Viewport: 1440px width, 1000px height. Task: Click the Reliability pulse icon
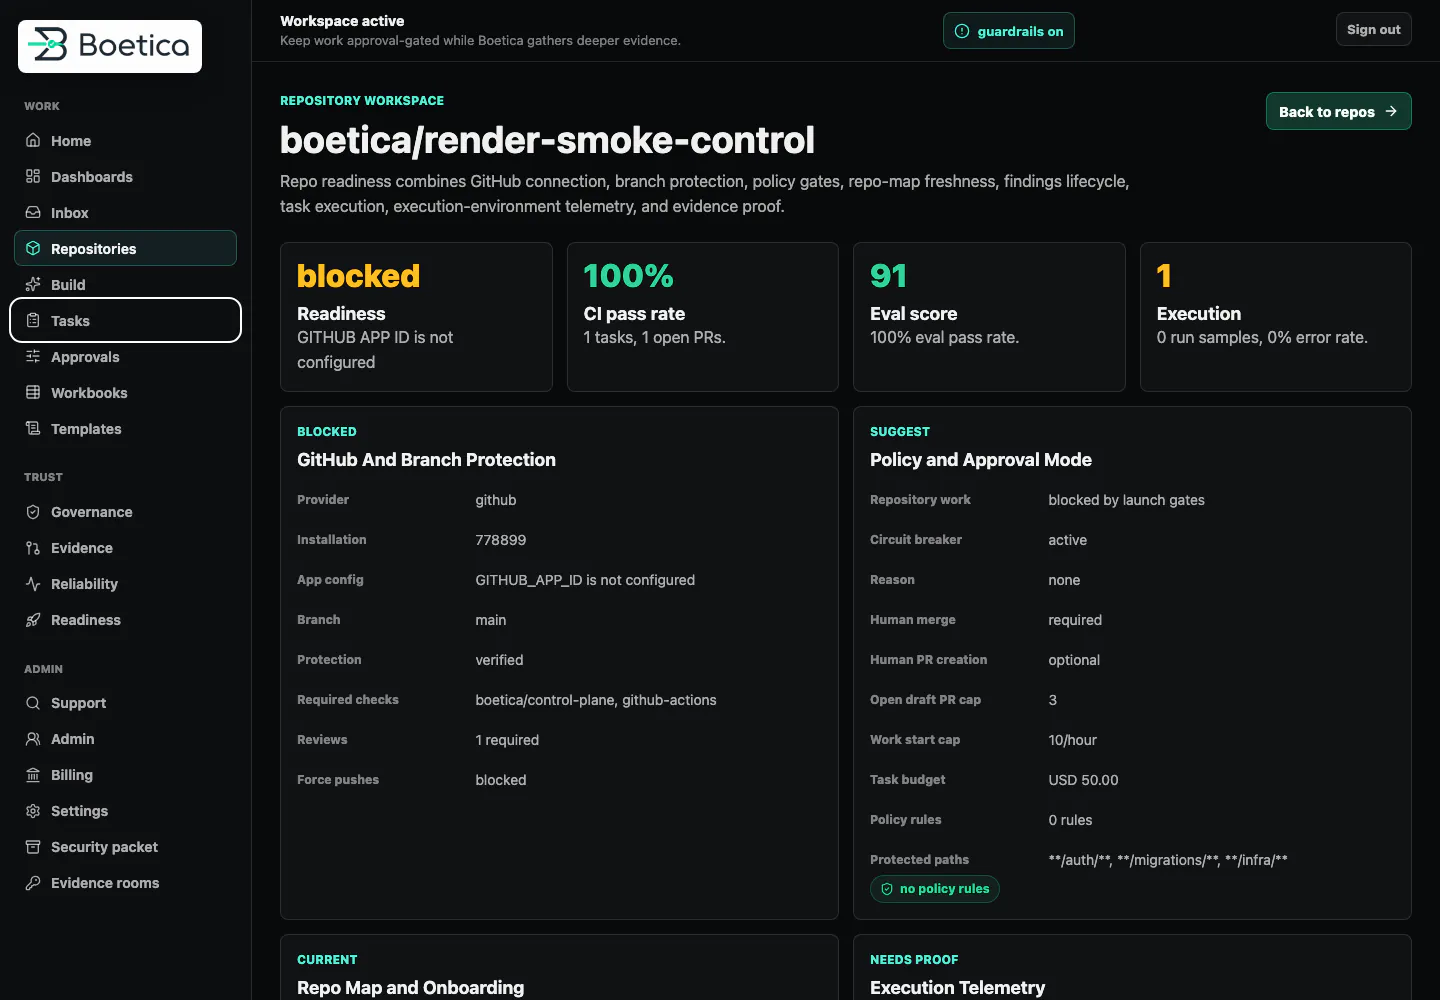click(33, 584)
